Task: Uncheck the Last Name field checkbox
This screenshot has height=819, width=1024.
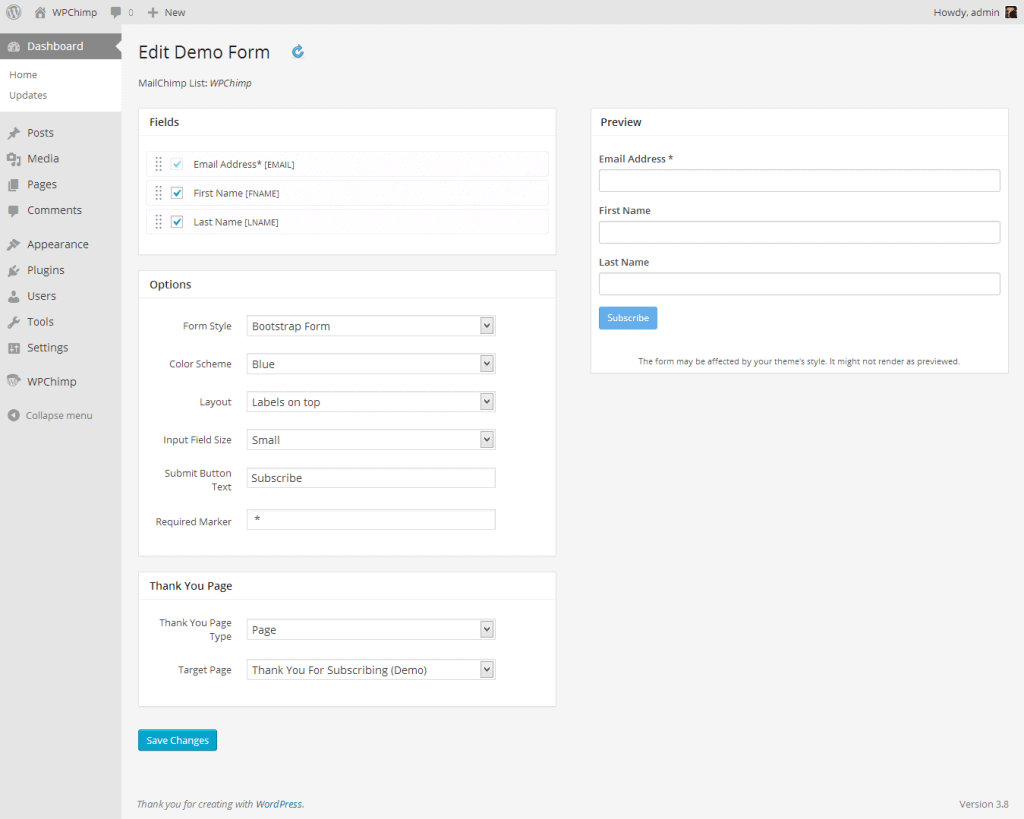Action: 177,221
